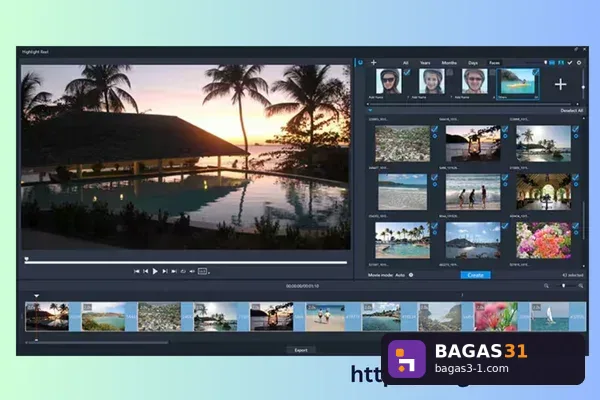This screenshot has height=400, width=600.
Task: Click the timeline horizontal scrollbar
Action: [x=97, y=342]
